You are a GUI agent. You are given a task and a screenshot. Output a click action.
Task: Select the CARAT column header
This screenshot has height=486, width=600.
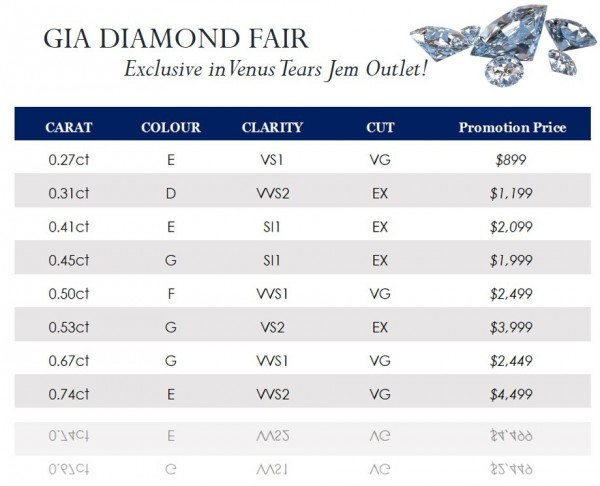click(x=69, y=127)
